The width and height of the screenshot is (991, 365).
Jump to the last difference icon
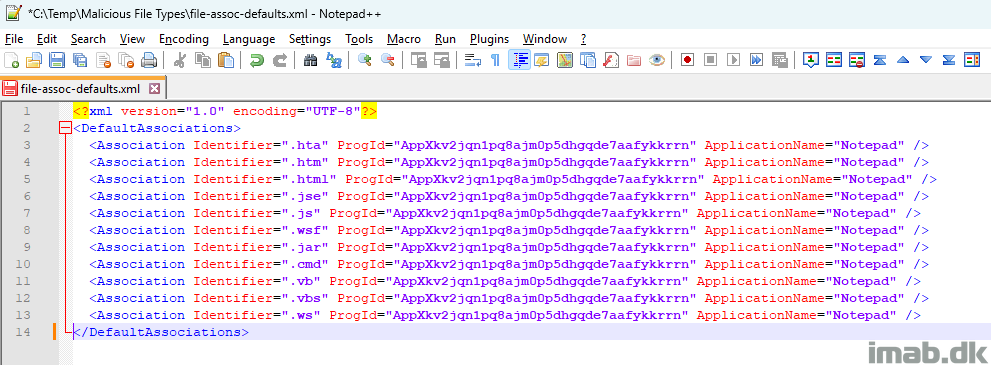click(x=949, y=60)
